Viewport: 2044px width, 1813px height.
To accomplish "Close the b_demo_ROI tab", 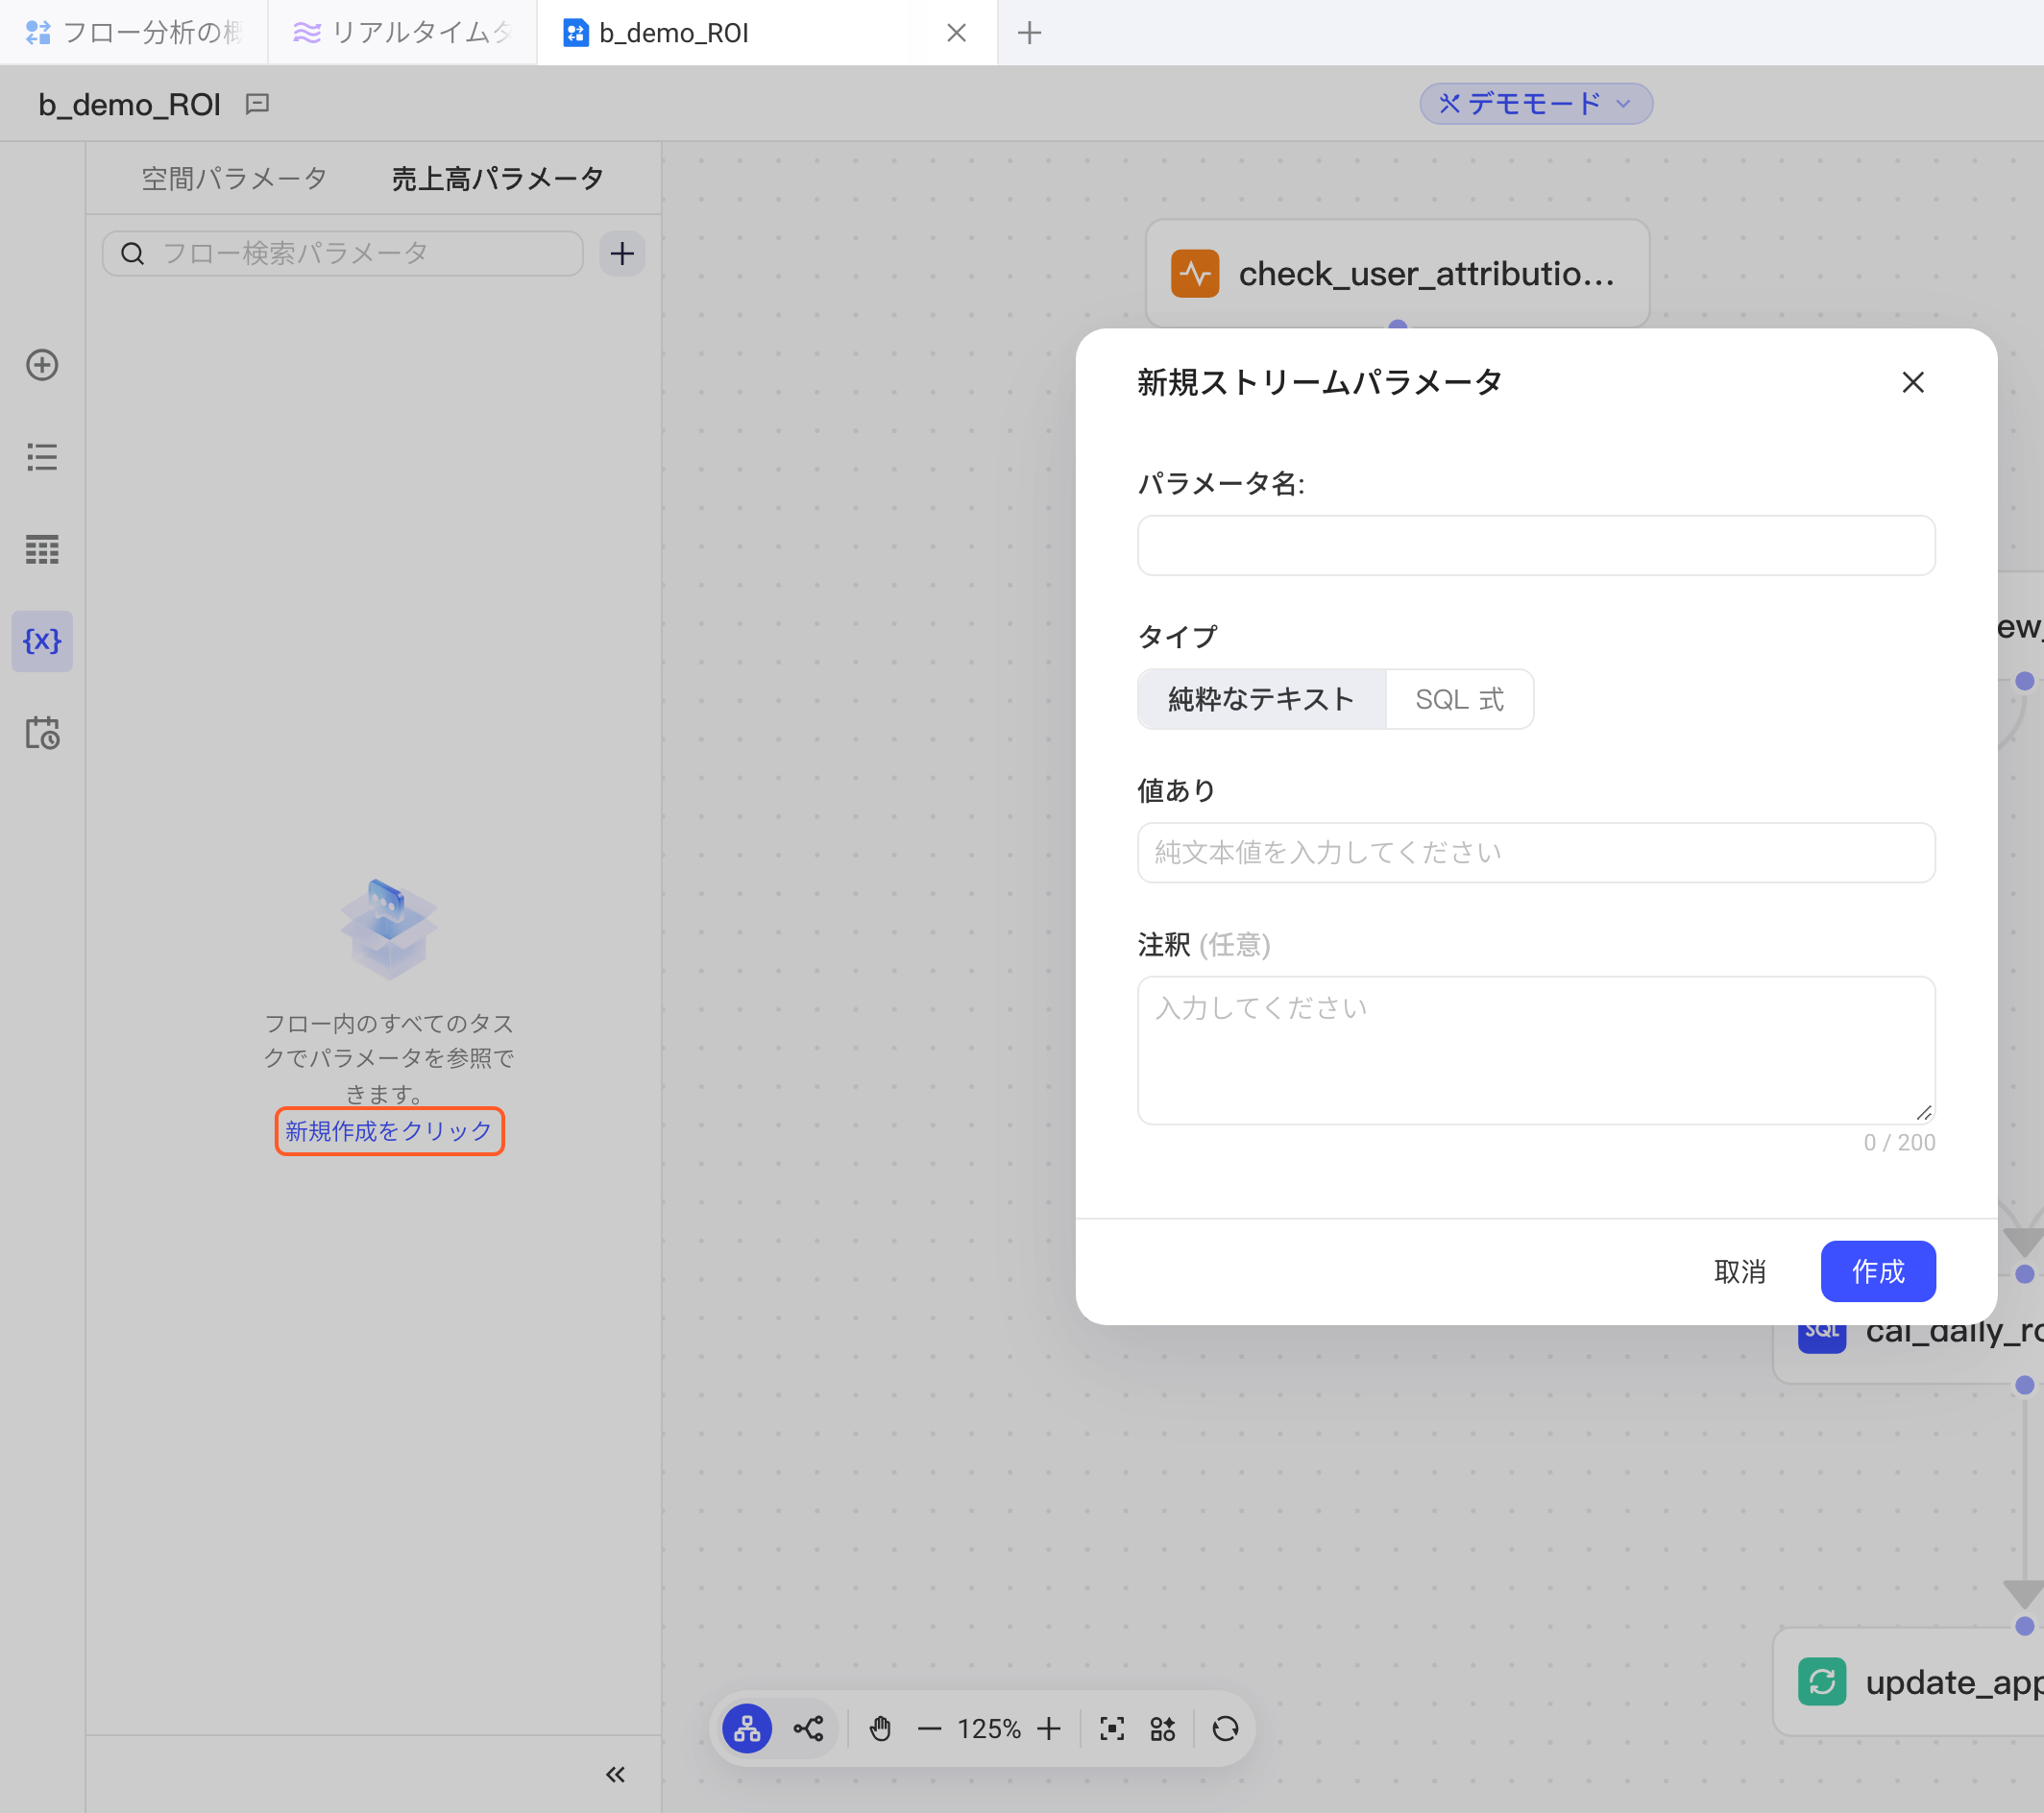I will [956, 33].
